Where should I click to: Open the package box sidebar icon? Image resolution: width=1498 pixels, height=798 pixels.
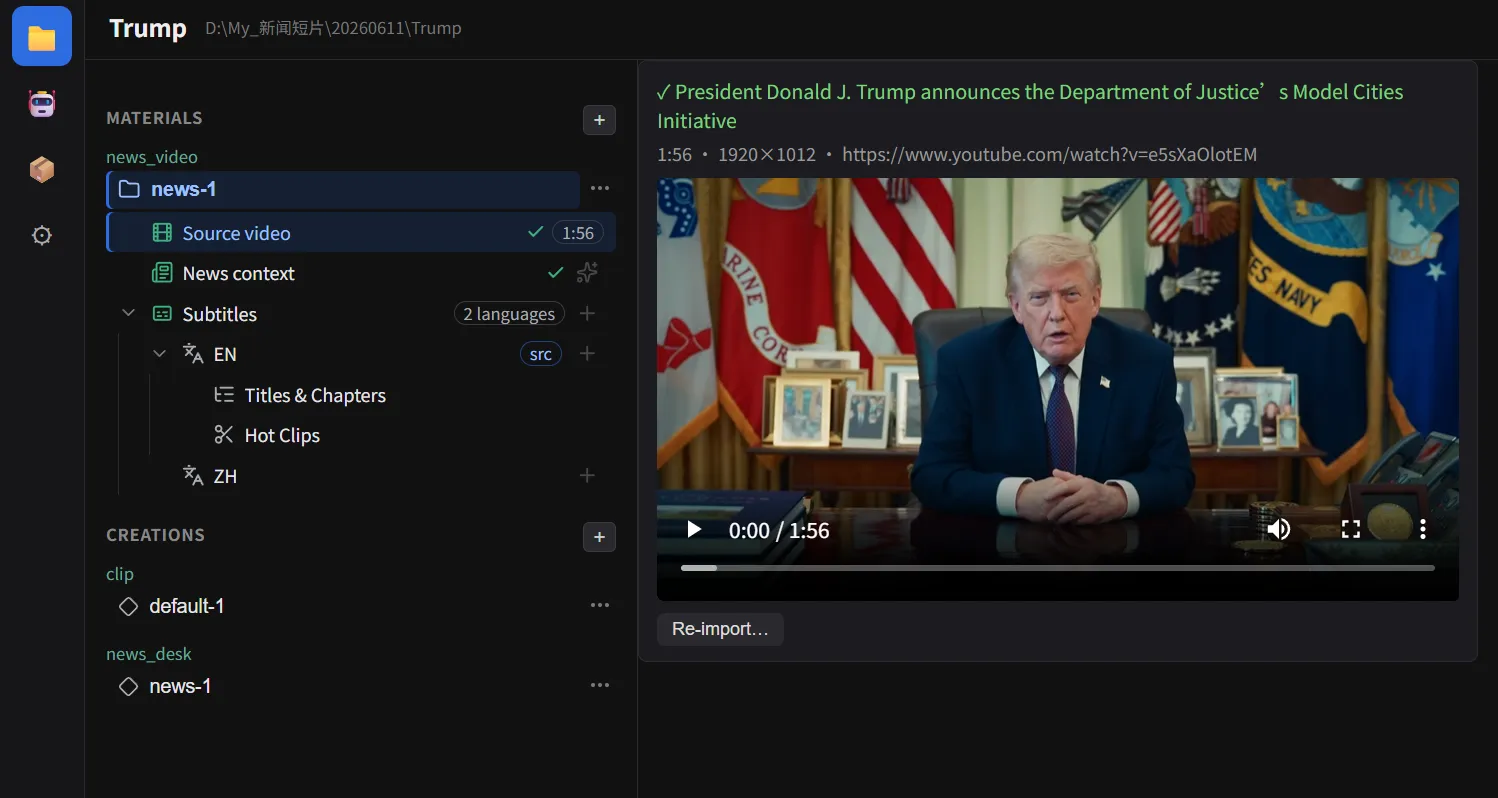(x=42, y=170)
